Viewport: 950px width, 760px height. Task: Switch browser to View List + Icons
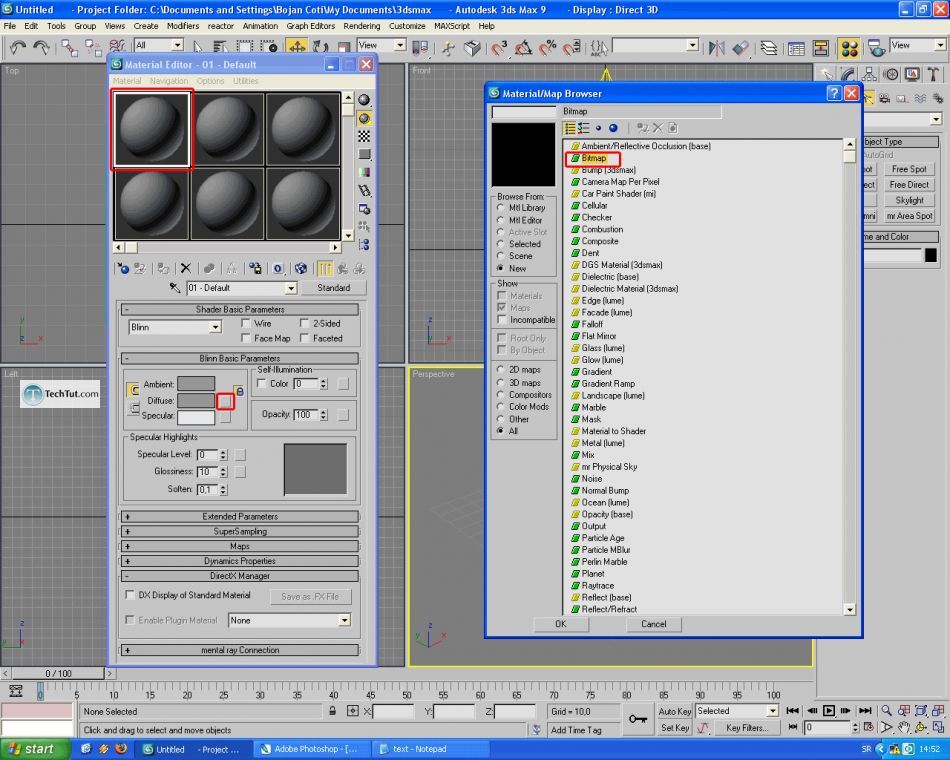pos(583,128)
